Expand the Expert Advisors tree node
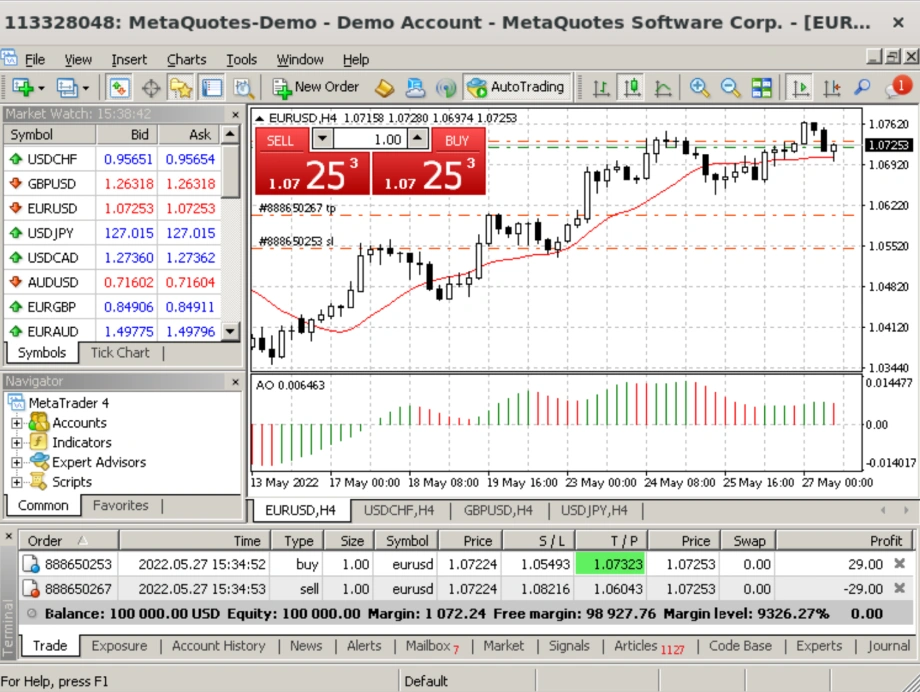The height and width of the screenshot is (692, 920). pyautogui.click(x=17, y=463)
